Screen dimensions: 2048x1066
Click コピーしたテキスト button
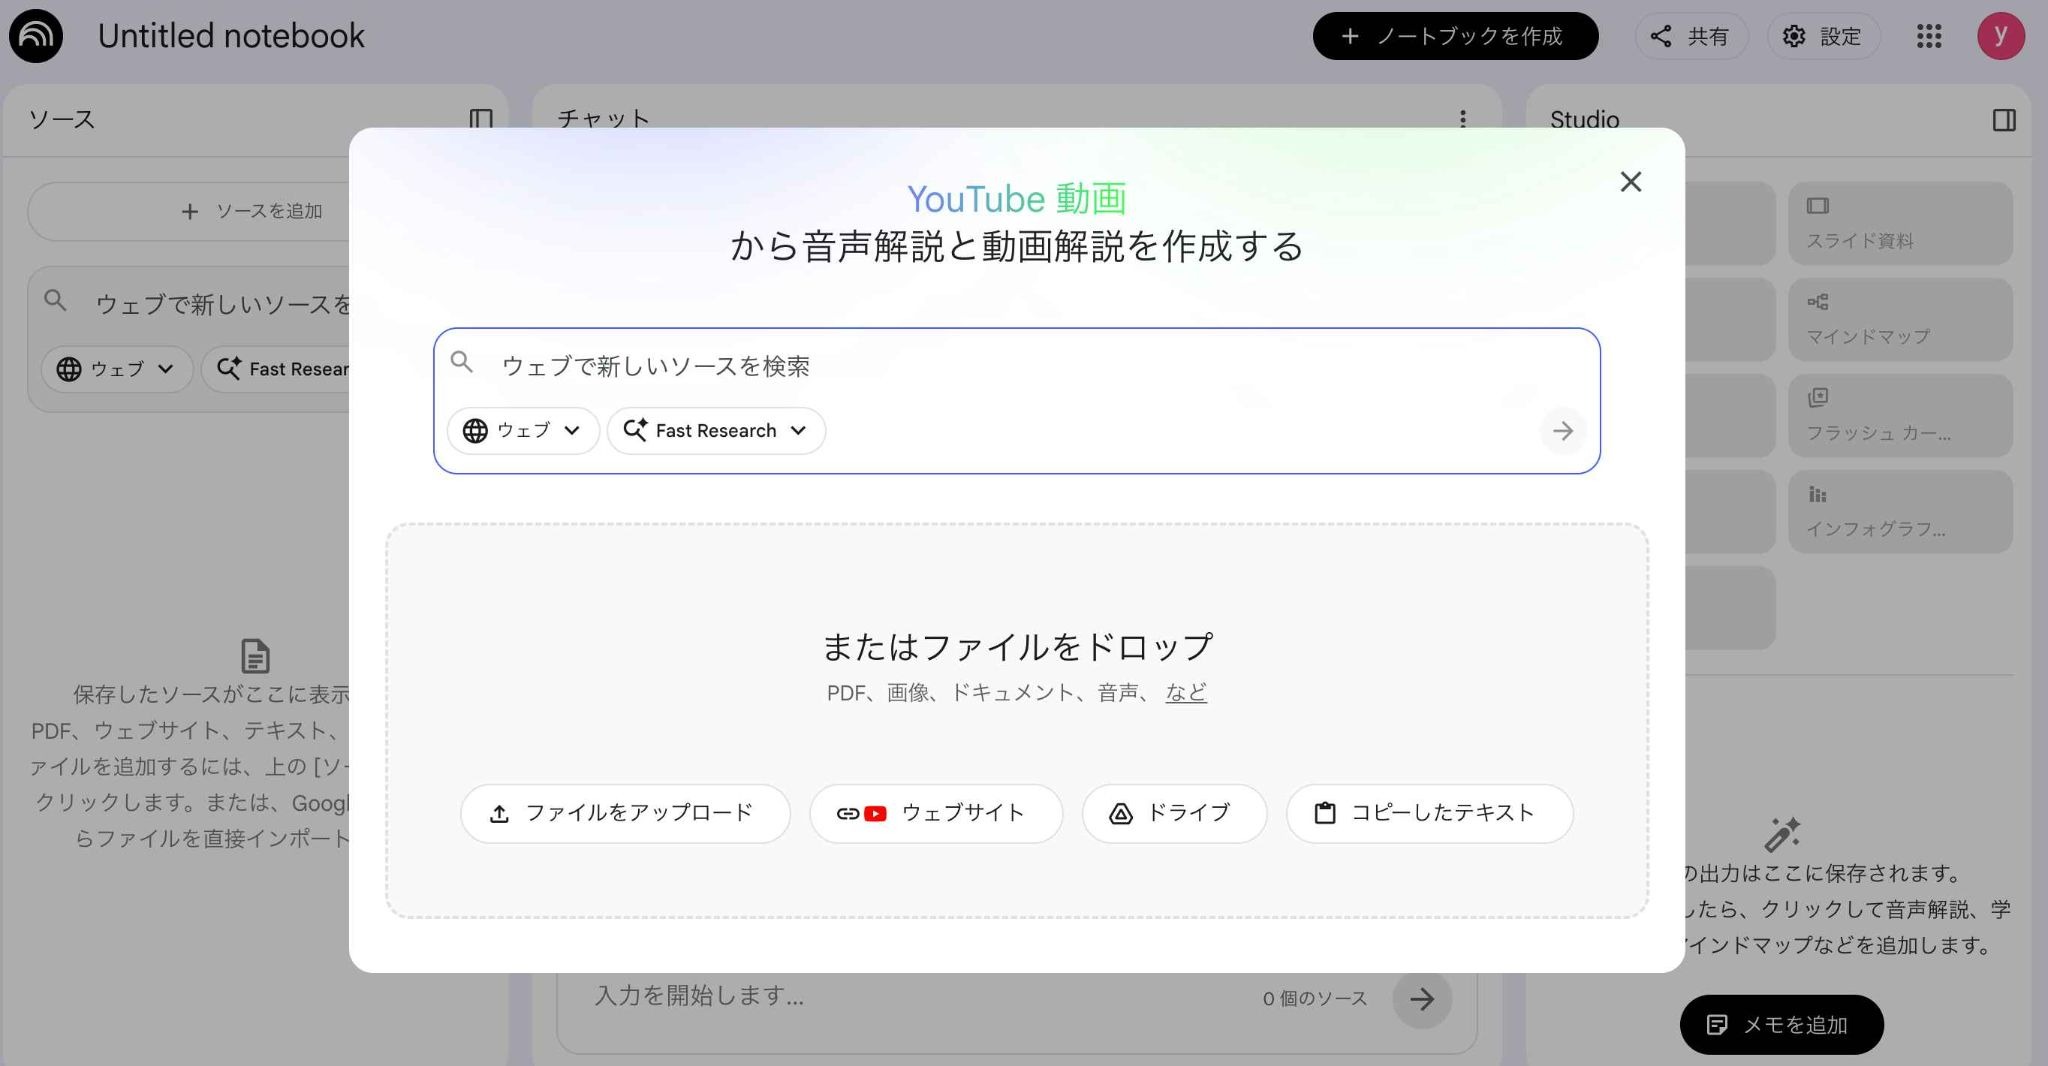(1430, 813)
